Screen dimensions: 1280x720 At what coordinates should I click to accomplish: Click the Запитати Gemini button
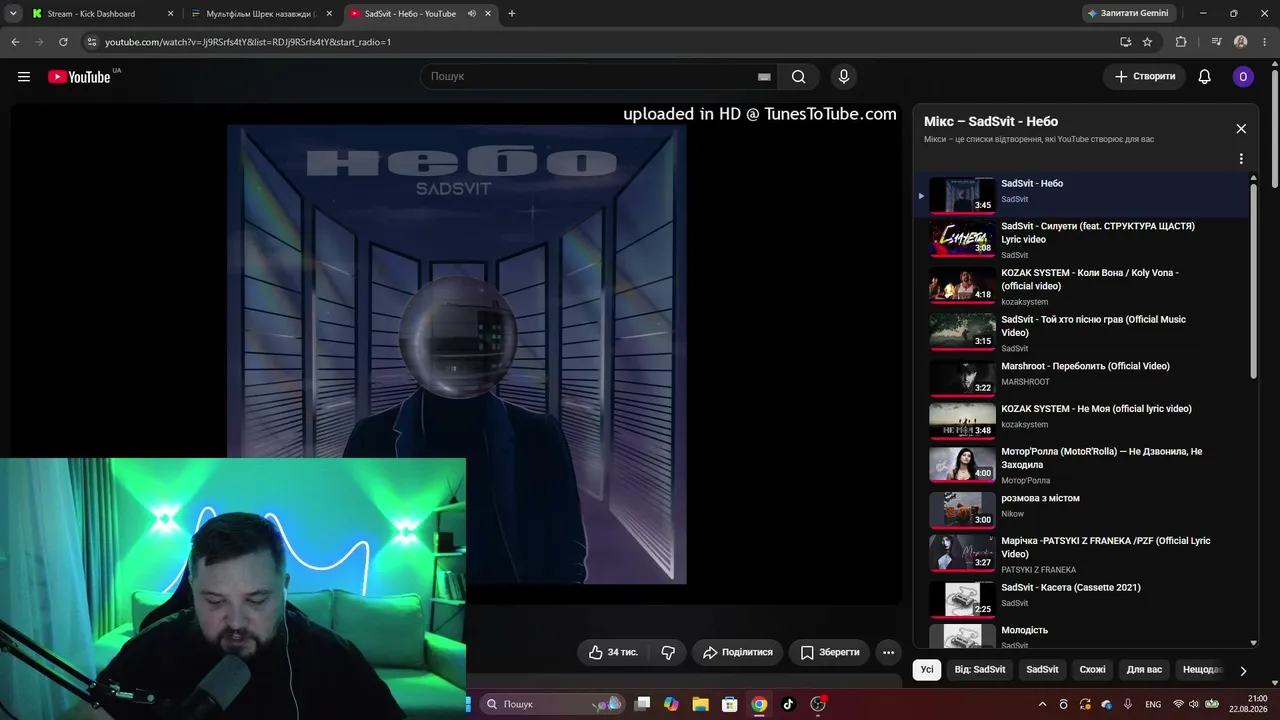1128,14
